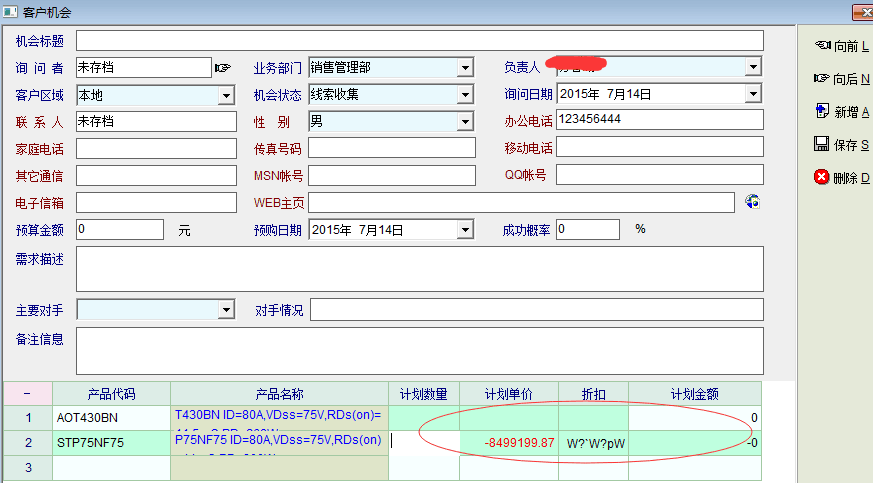The height and width of the screenshot is (483, 873).
Task: Click the 新增 add record icon
Action: (823, 111)
